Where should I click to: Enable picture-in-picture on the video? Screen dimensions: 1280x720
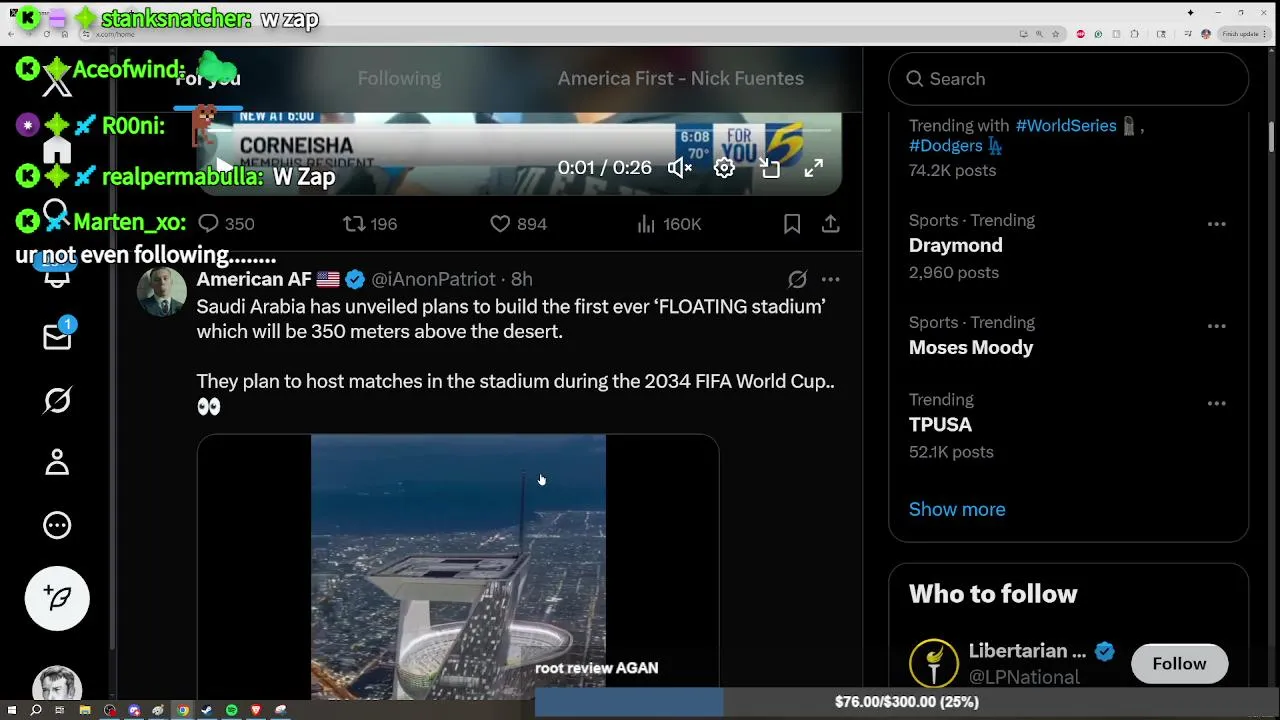pos(769,168)
